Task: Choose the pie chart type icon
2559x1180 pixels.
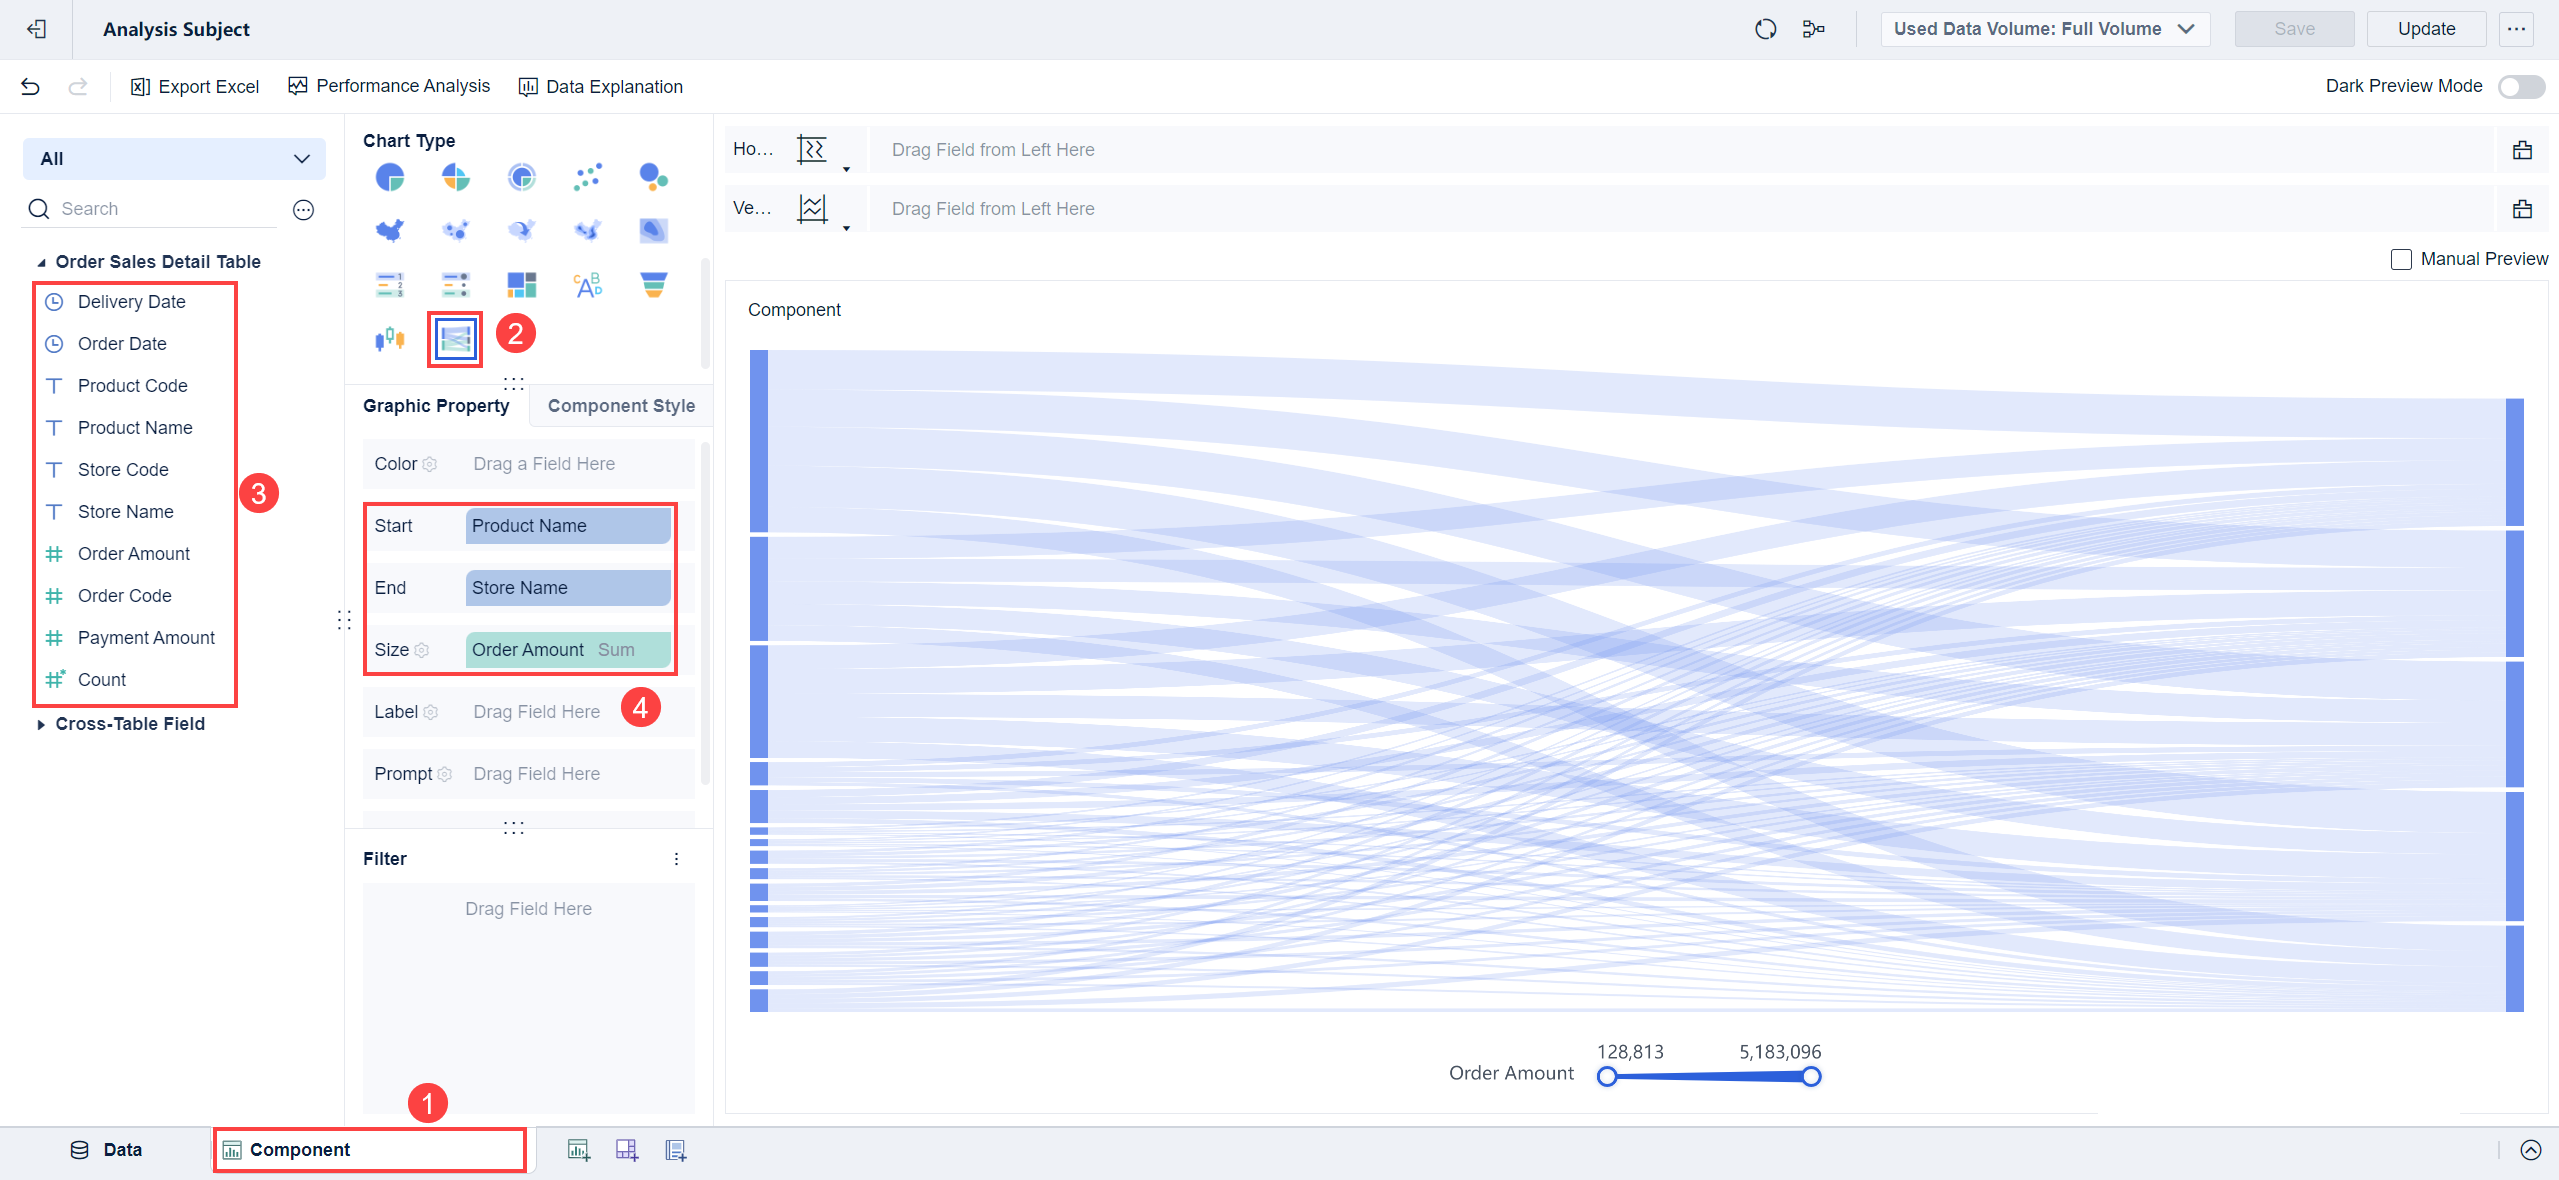Action: click(389, 178)
